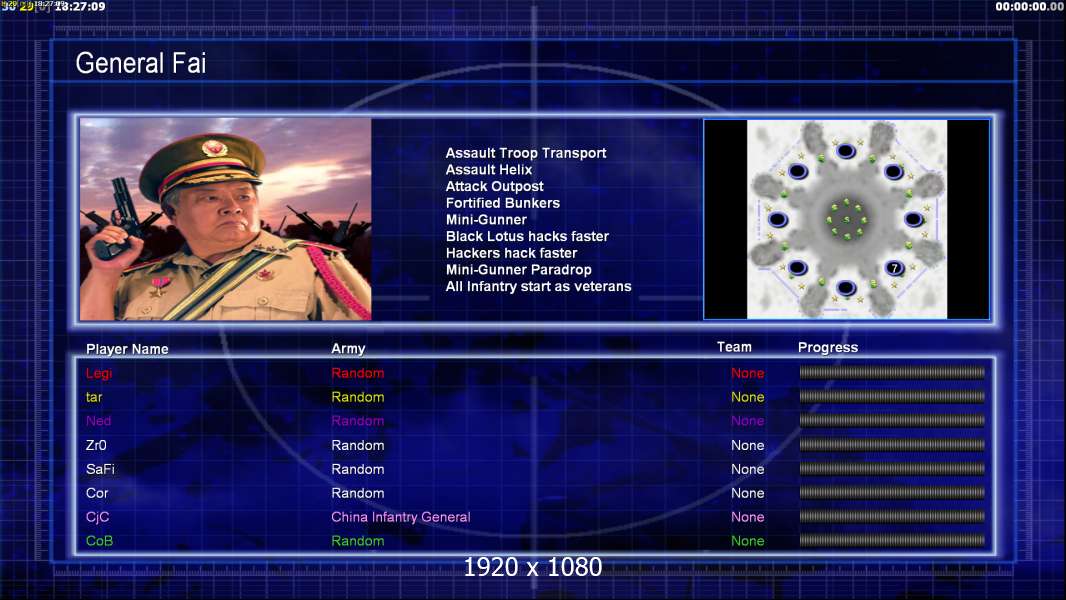Click "Assault Helix" in the ability list
This screenshot has height=600, width=1066.
click(x=489, y=170)
